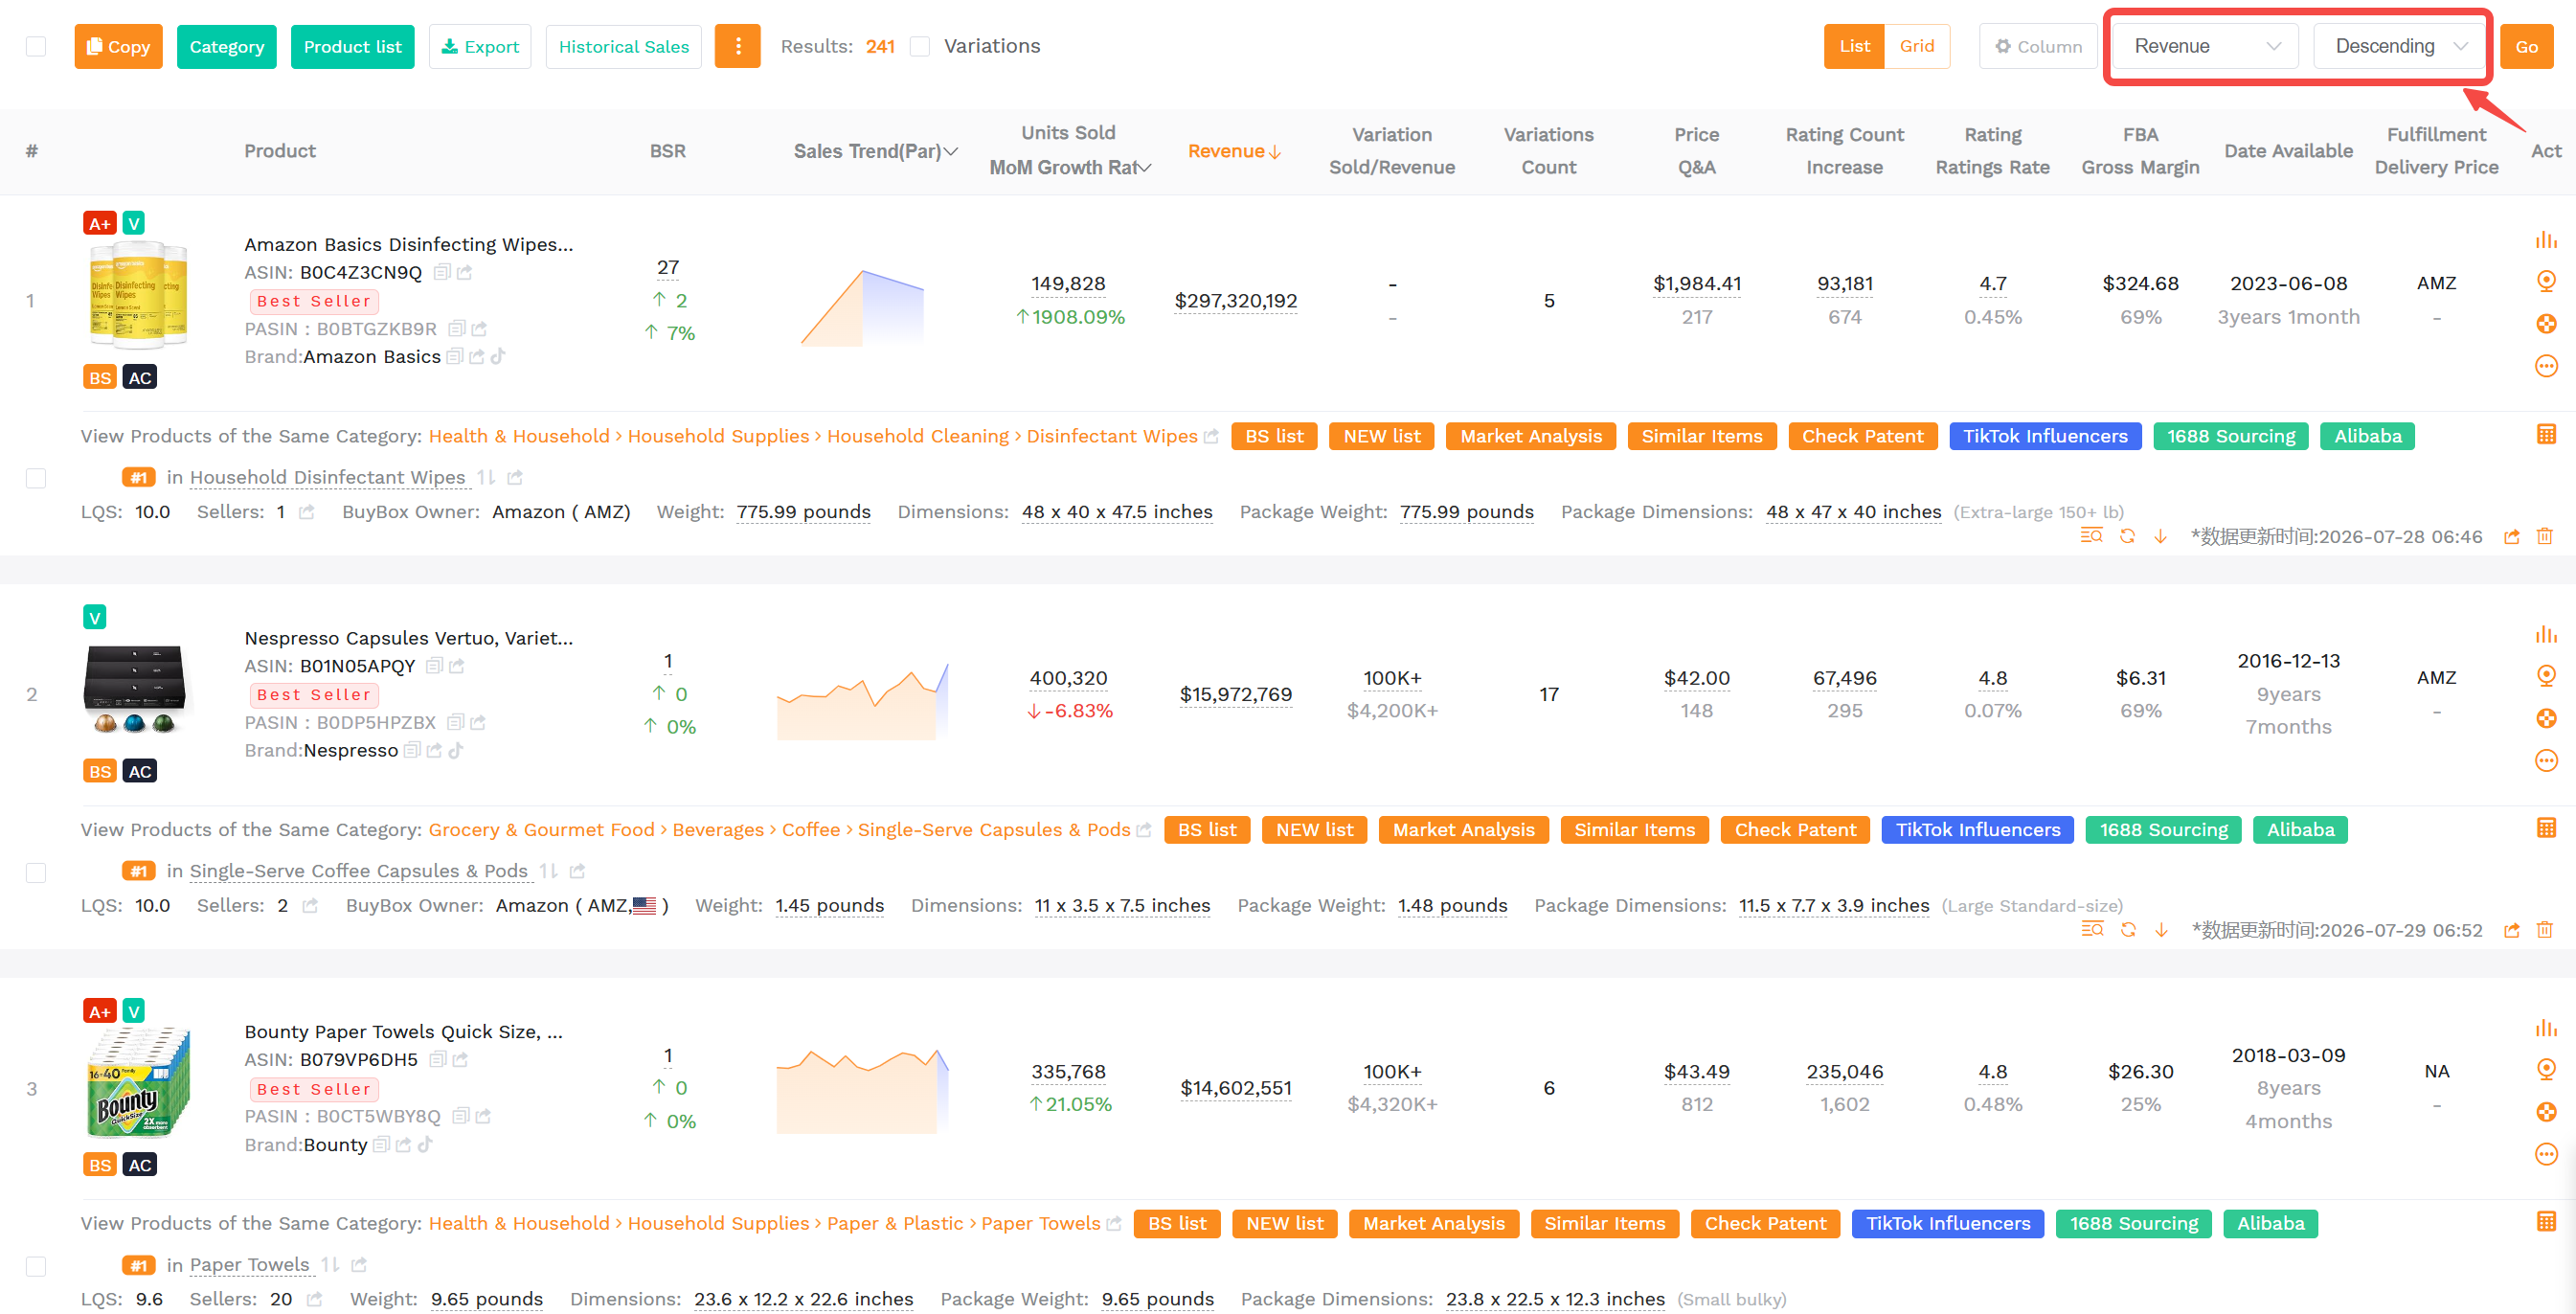Copy PASIN B0DP5HPZBX with copy icon
The image size is (2576, 1314).
[455, 722]
